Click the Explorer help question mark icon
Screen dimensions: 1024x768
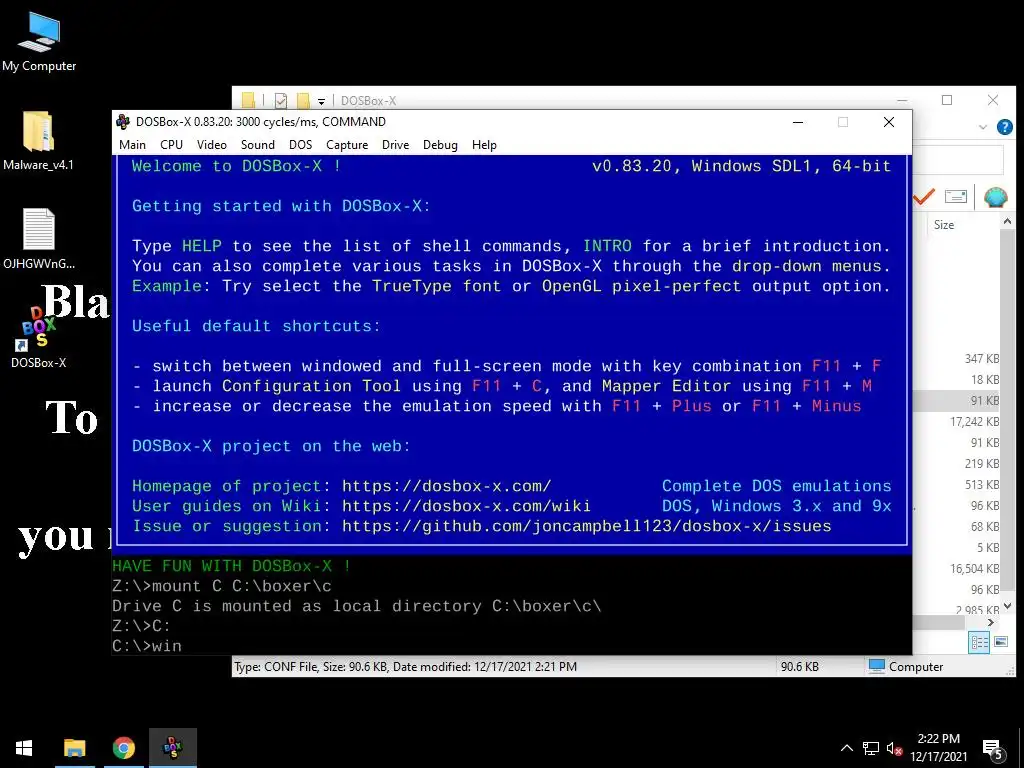click(x=1004, y=127)
